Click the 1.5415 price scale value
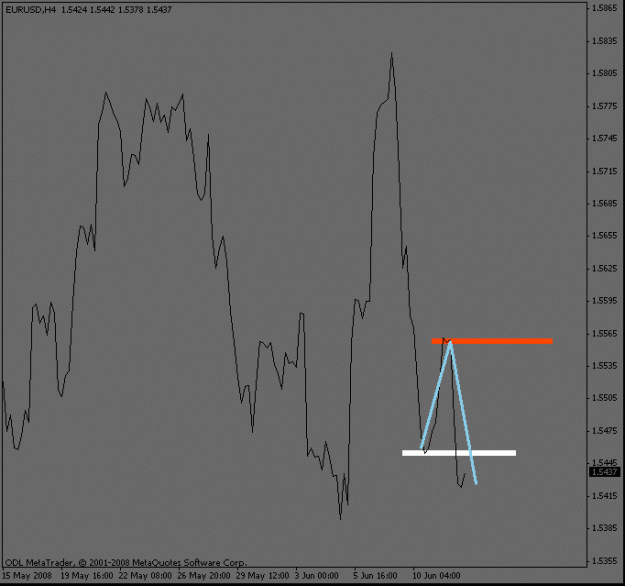This screenshot has width=625, height=586. [x=604, y=496]
